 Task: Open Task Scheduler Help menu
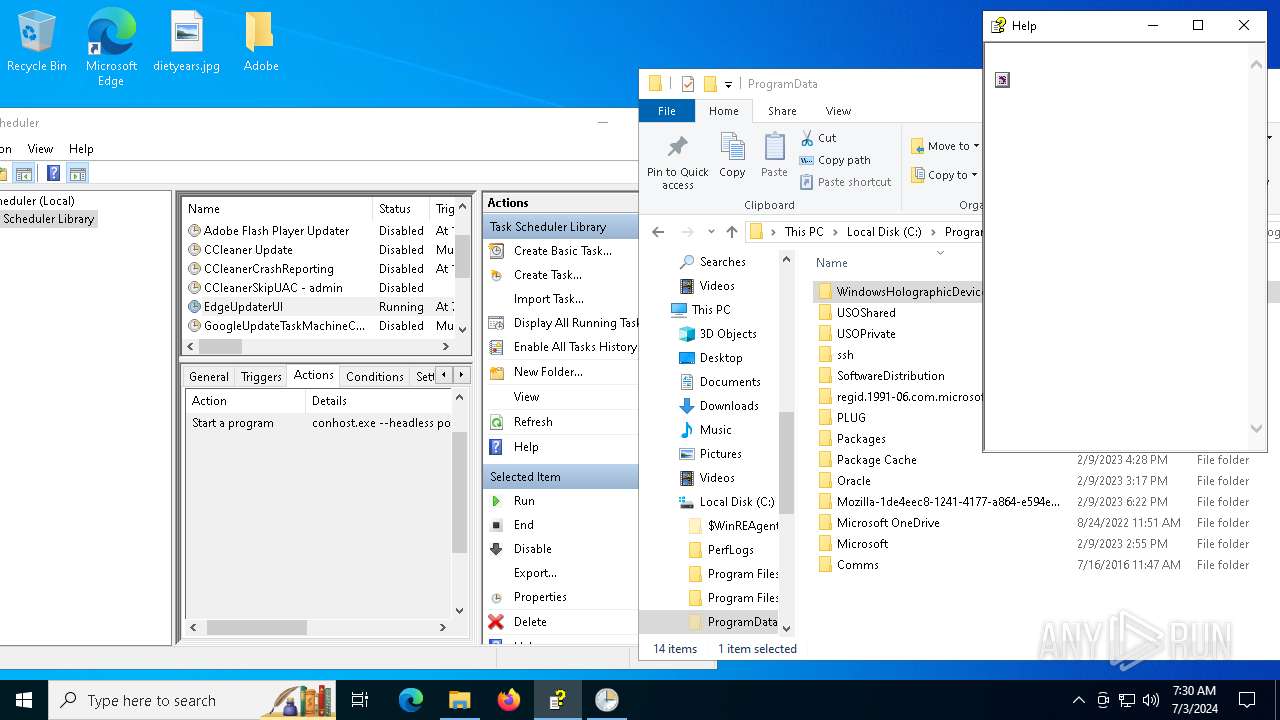tap(81, 149)
